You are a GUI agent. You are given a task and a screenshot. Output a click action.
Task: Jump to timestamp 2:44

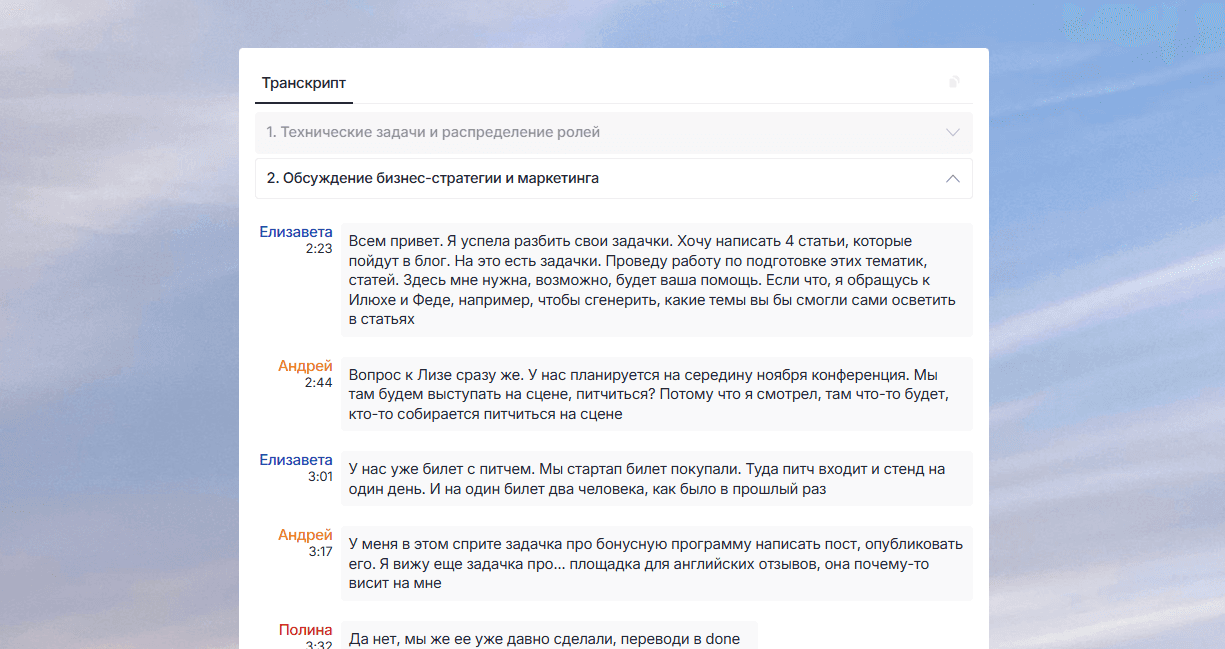coord(319,382)
